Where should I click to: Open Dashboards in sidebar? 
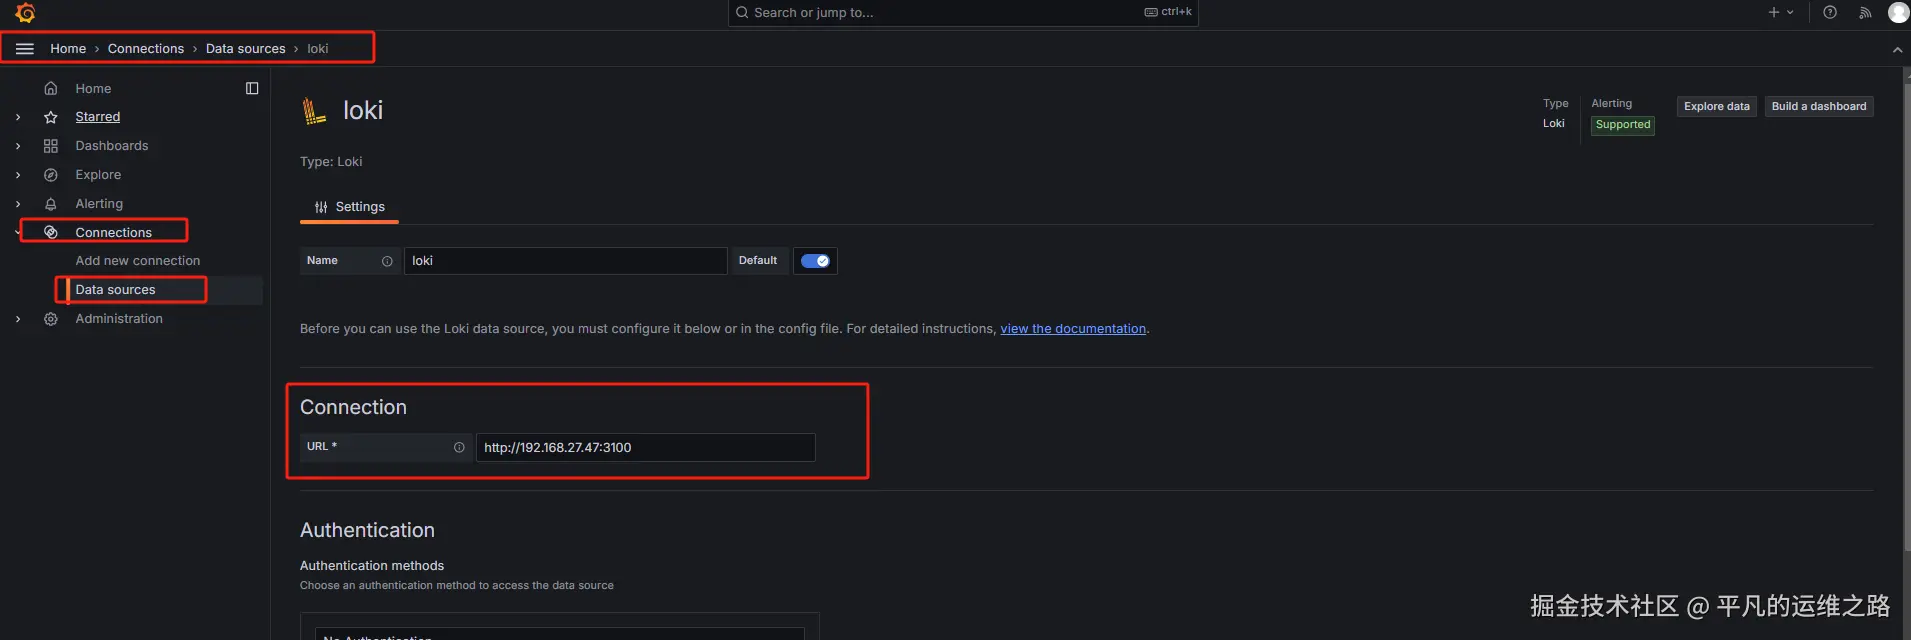click(x=112, y=146)
